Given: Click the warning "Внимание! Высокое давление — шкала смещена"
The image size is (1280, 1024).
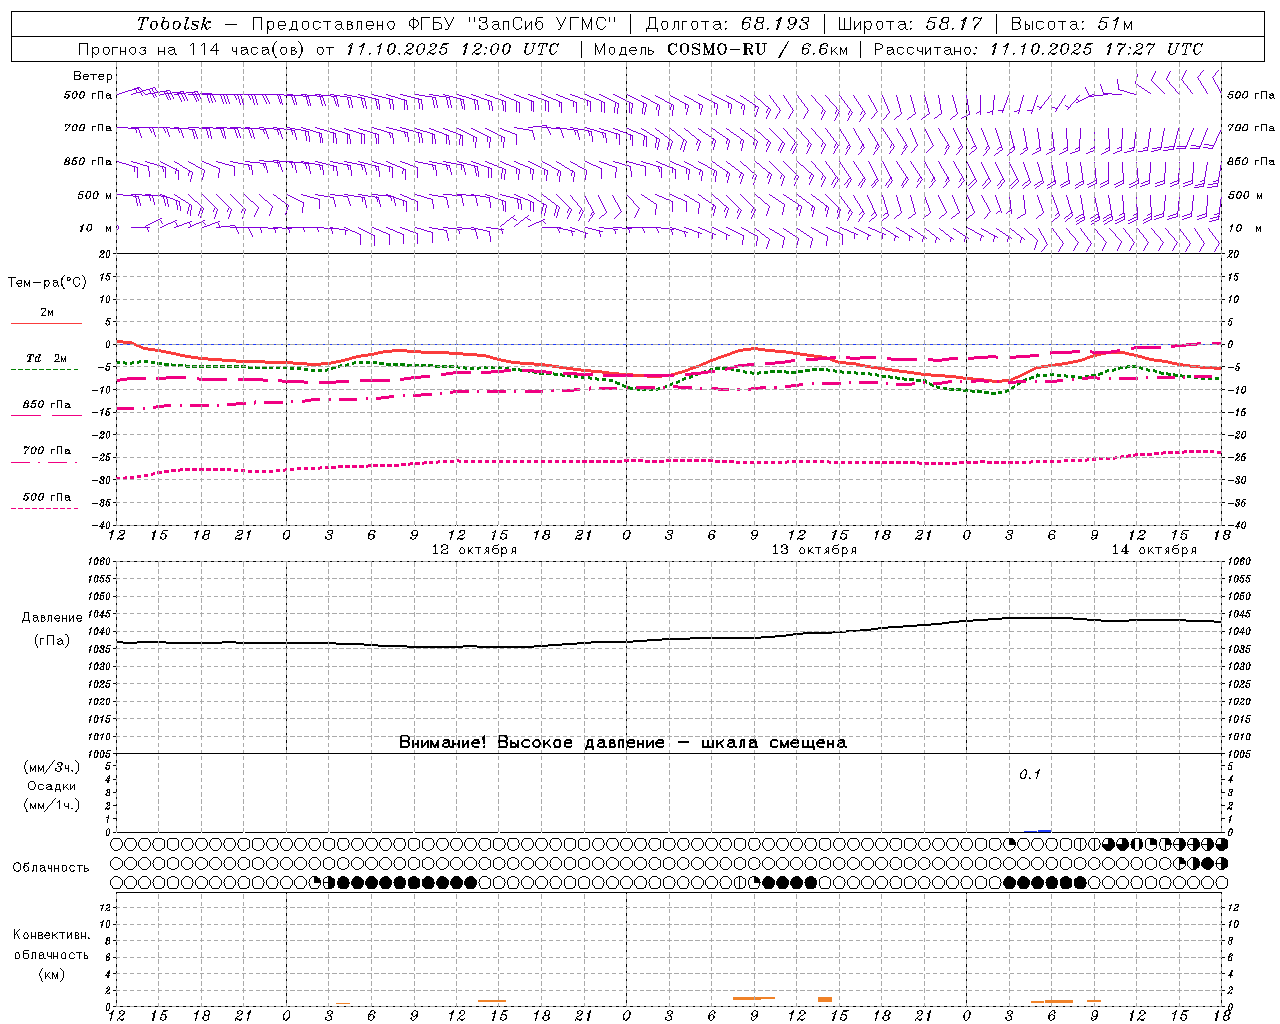Looking at the screenshot, I should tap(623, 743).
